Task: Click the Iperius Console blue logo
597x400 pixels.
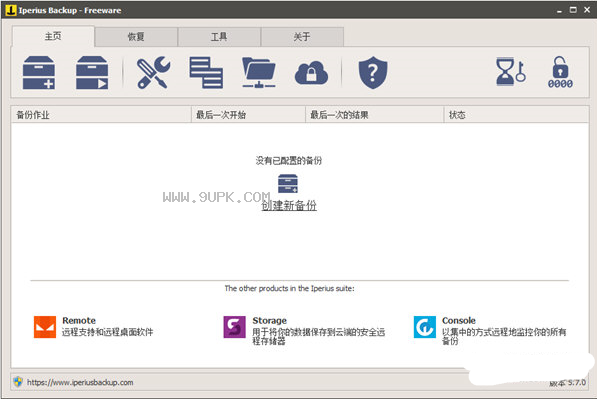Action: pyautogui.click(x=425, y=327)
